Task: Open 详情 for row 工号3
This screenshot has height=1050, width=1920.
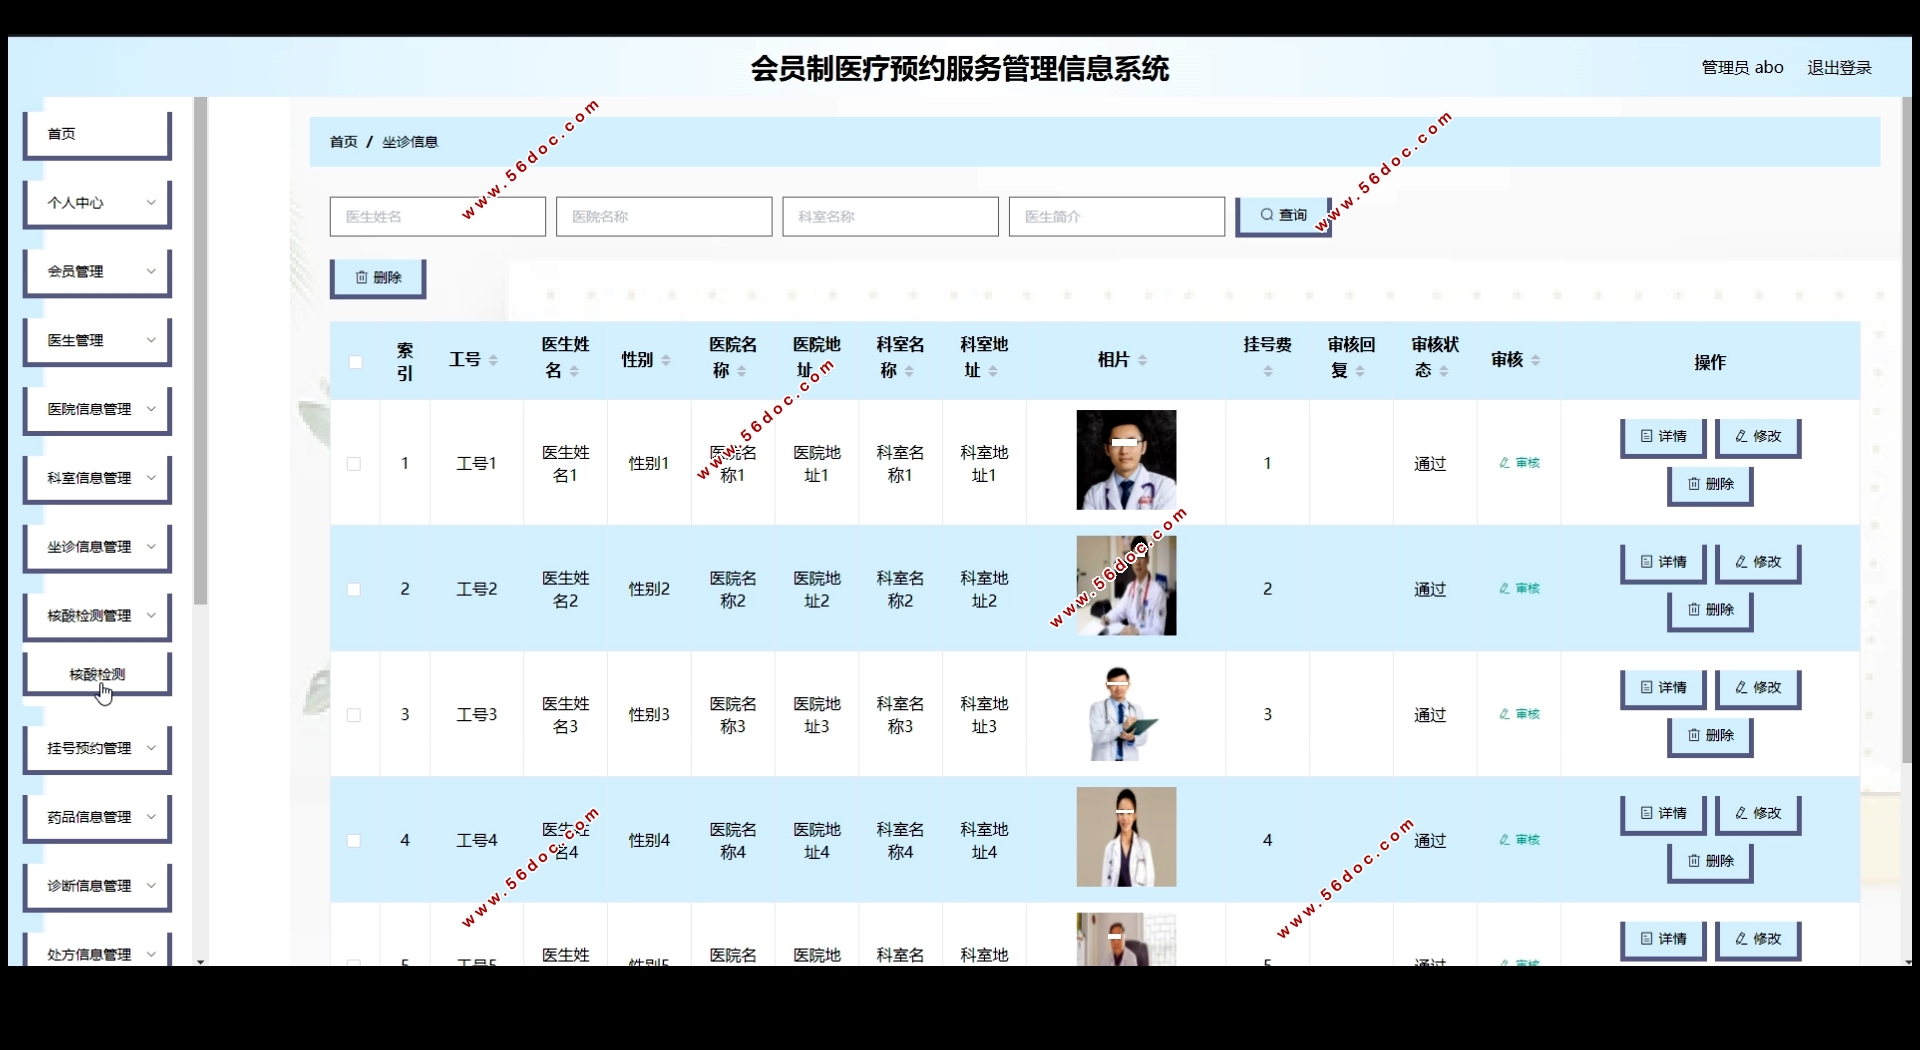Action: [1663, 688]
